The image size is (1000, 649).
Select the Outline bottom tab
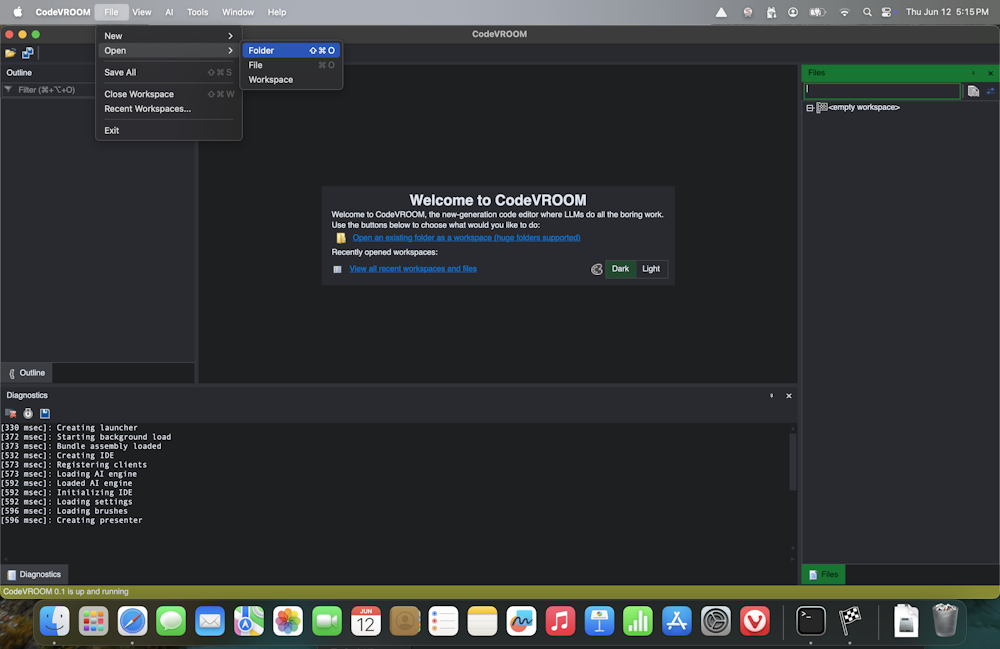click(27, 373)
